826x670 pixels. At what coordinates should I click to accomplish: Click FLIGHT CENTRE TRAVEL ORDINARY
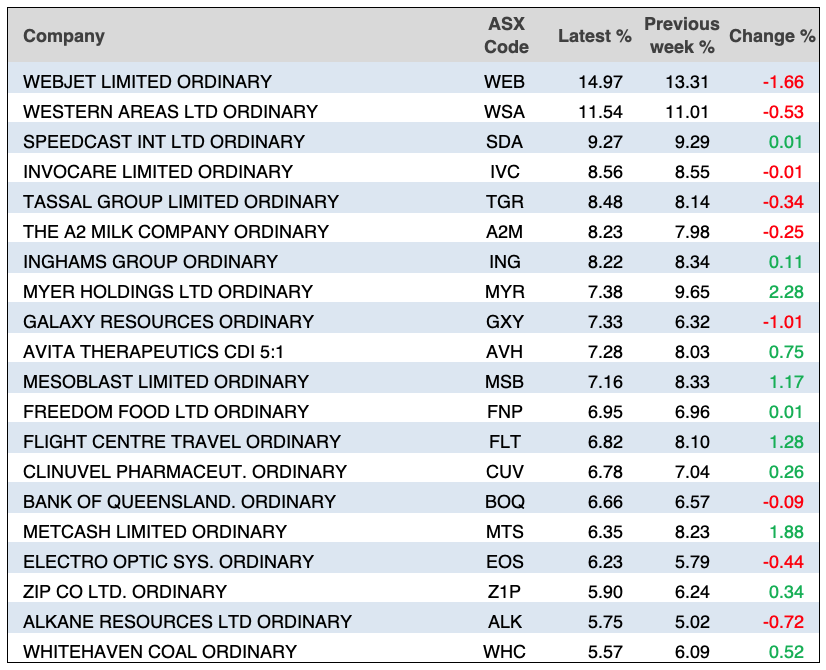point(182,441)
